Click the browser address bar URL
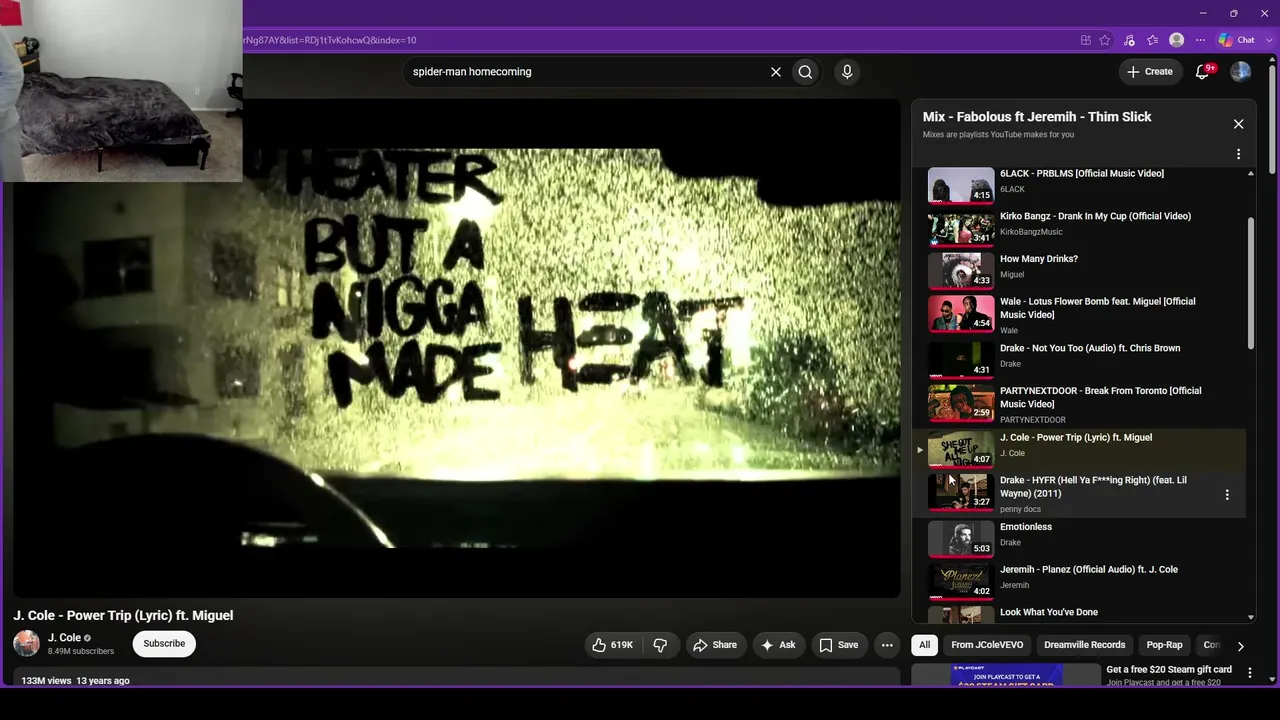The height and width of the screenshot is (720, 1280). tap(330, 40)
